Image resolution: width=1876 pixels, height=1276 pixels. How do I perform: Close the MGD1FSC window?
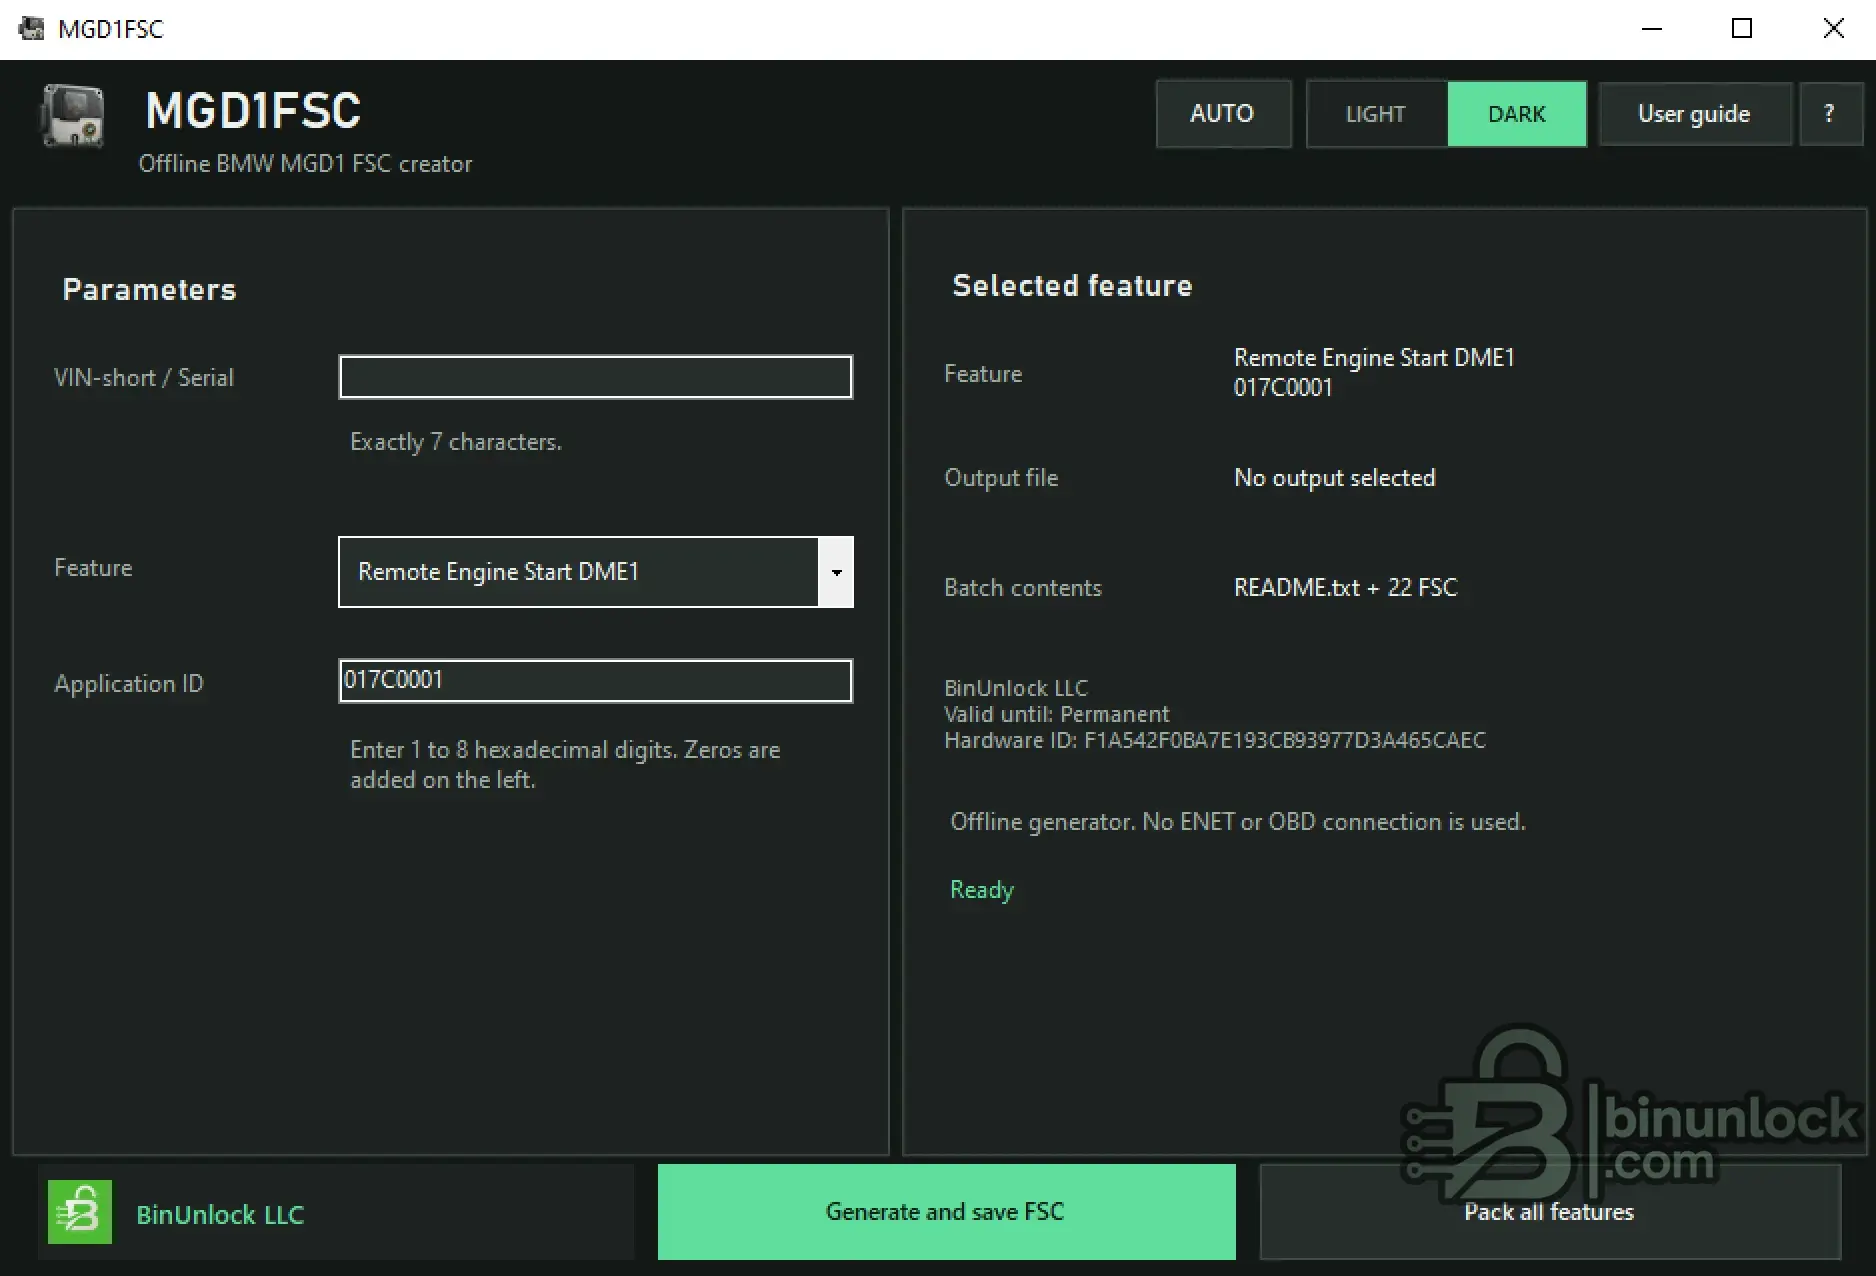coord(1833,28)
